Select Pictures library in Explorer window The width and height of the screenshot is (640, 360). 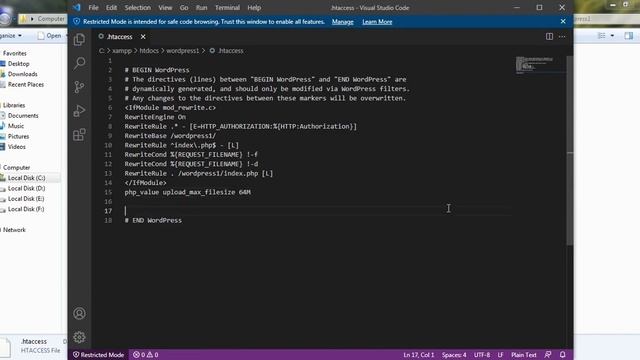[18, 136]
